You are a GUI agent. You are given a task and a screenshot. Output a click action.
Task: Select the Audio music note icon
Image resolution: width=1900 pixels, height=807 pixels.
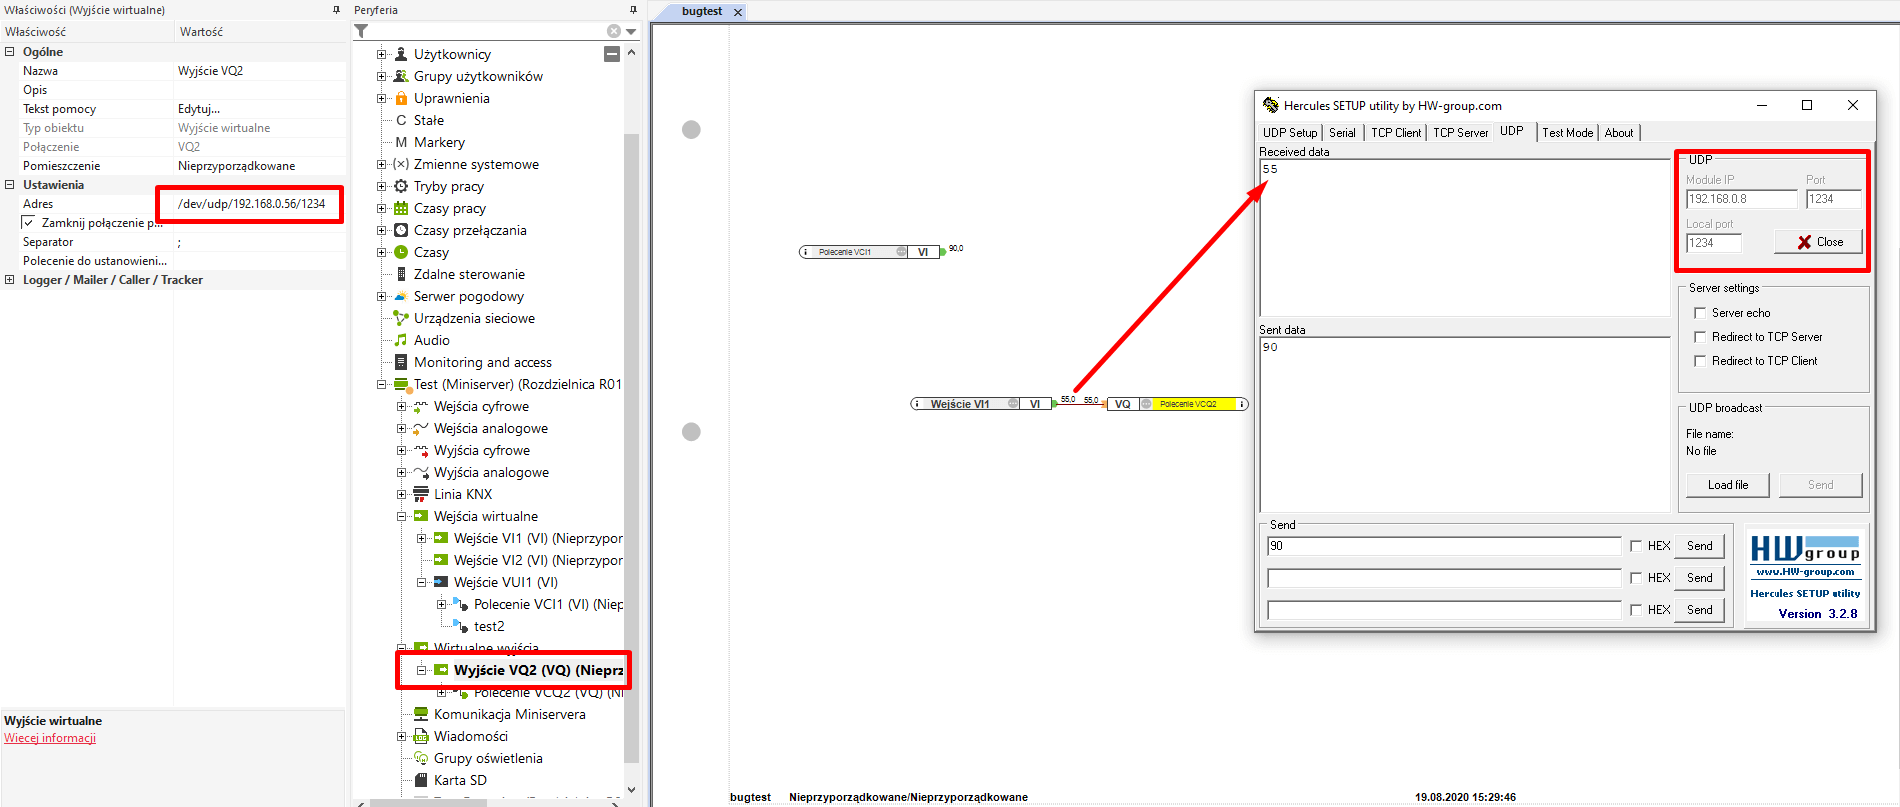pyautogui.click(x=401, y=340)
